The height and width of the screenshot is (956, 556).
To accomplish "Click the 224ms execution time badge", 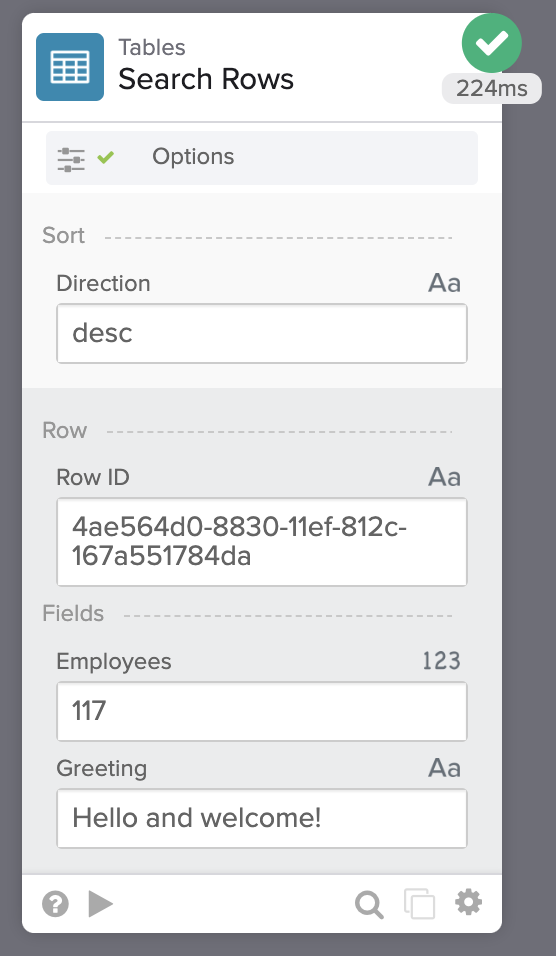I will pyautogui.click(x=491, y=88).
